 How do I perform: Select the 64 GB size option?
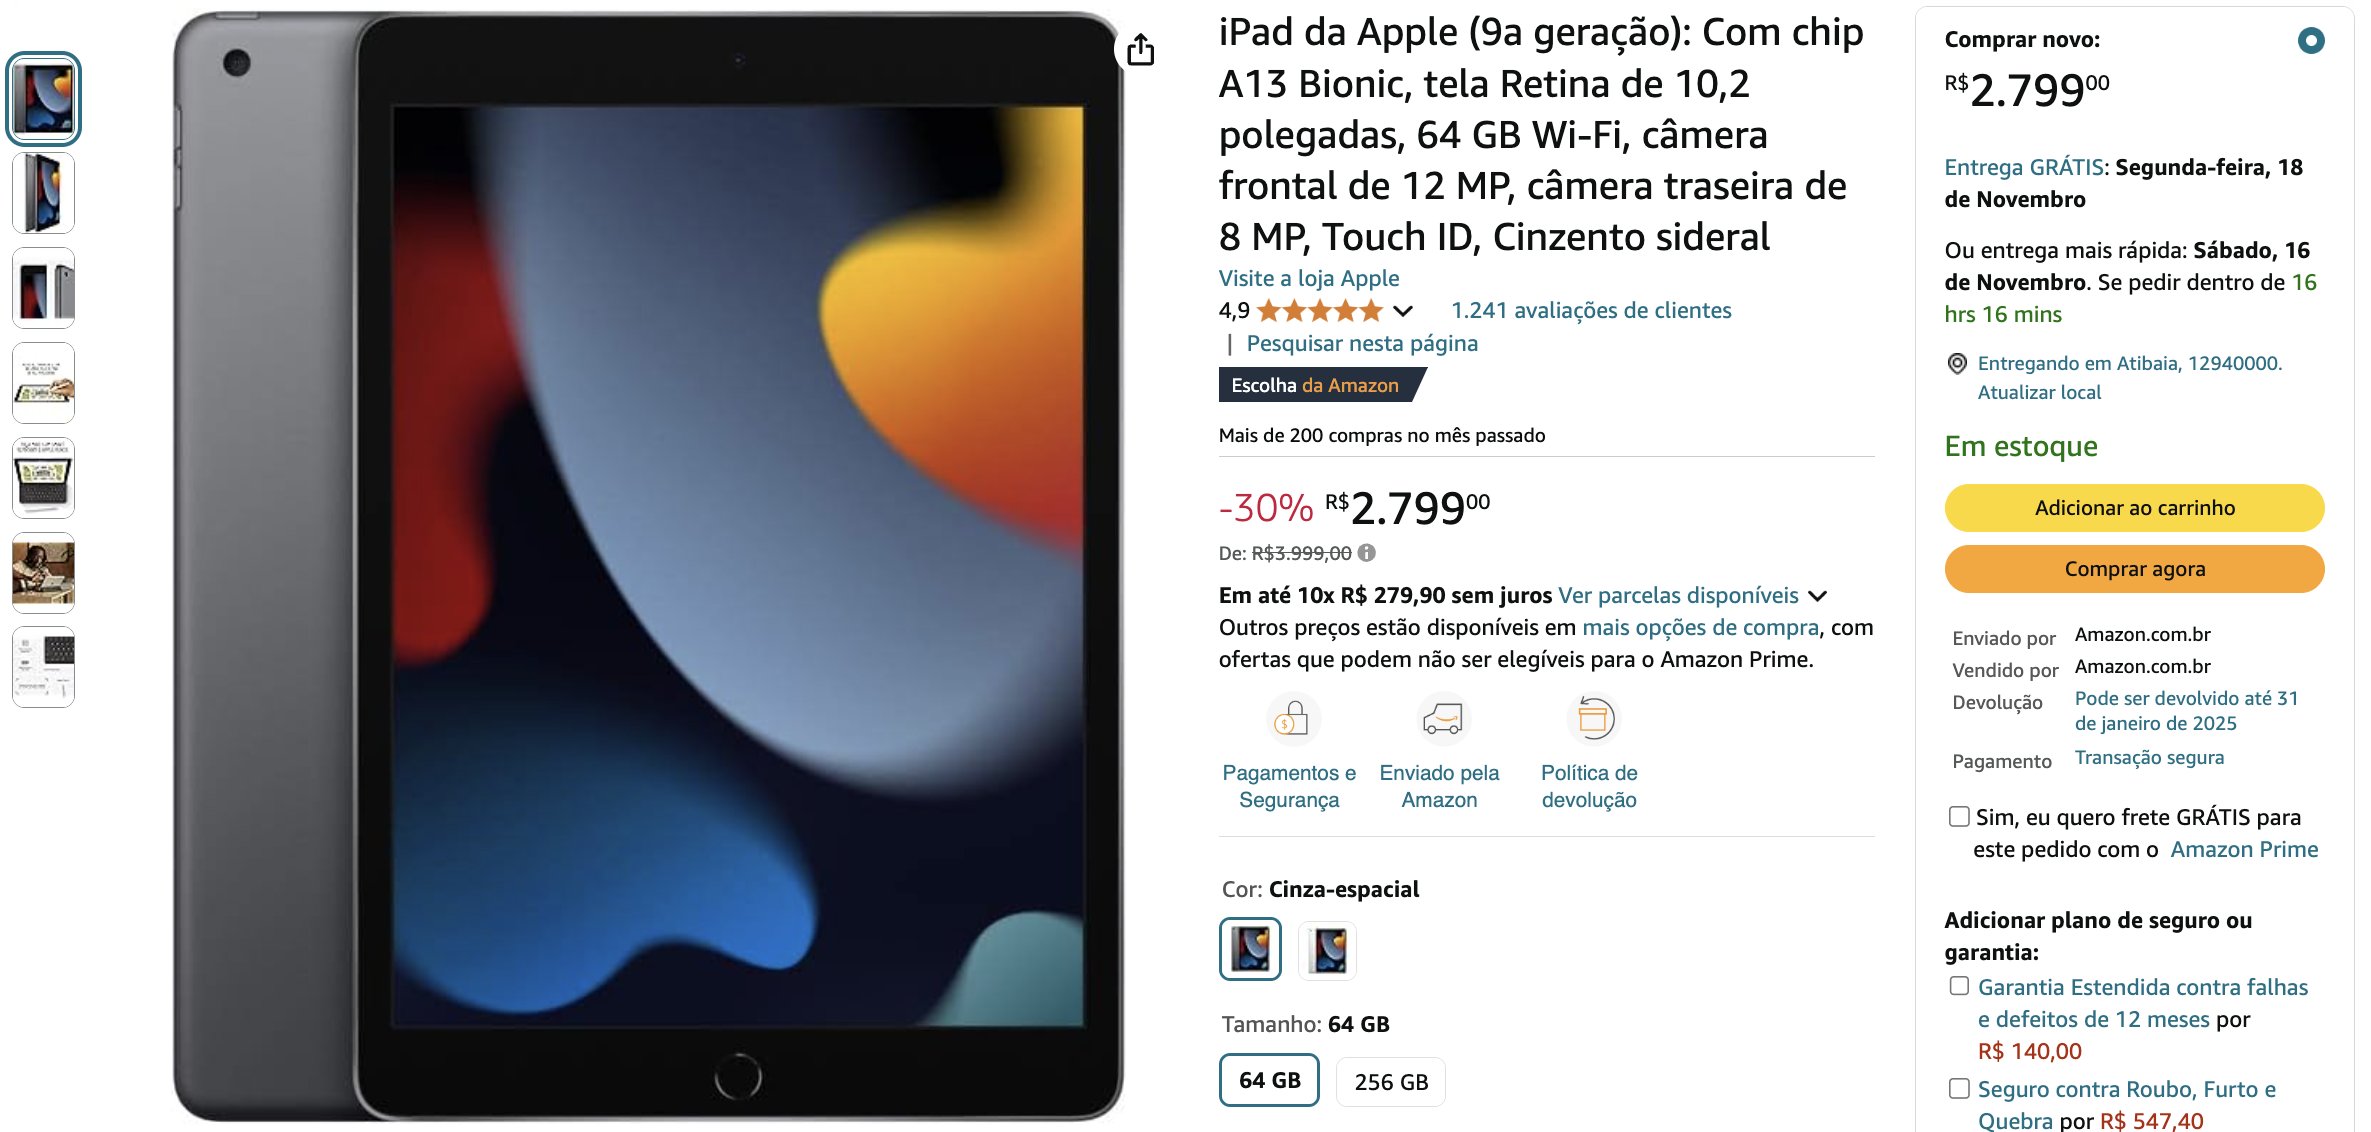click(x=1269, y=1080)
